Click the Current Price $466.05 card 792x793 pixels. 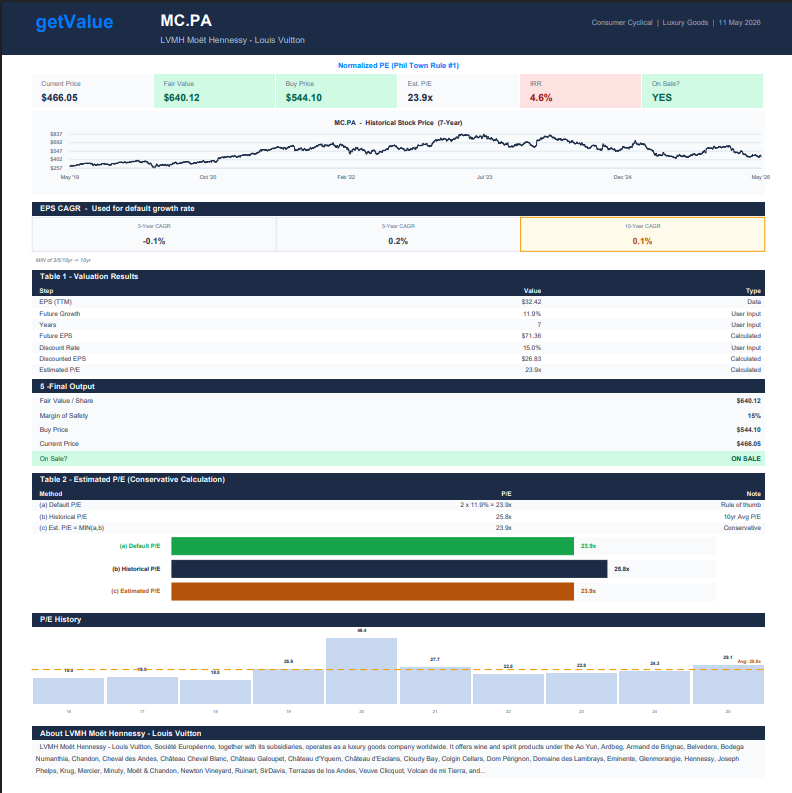pos(93,91)
